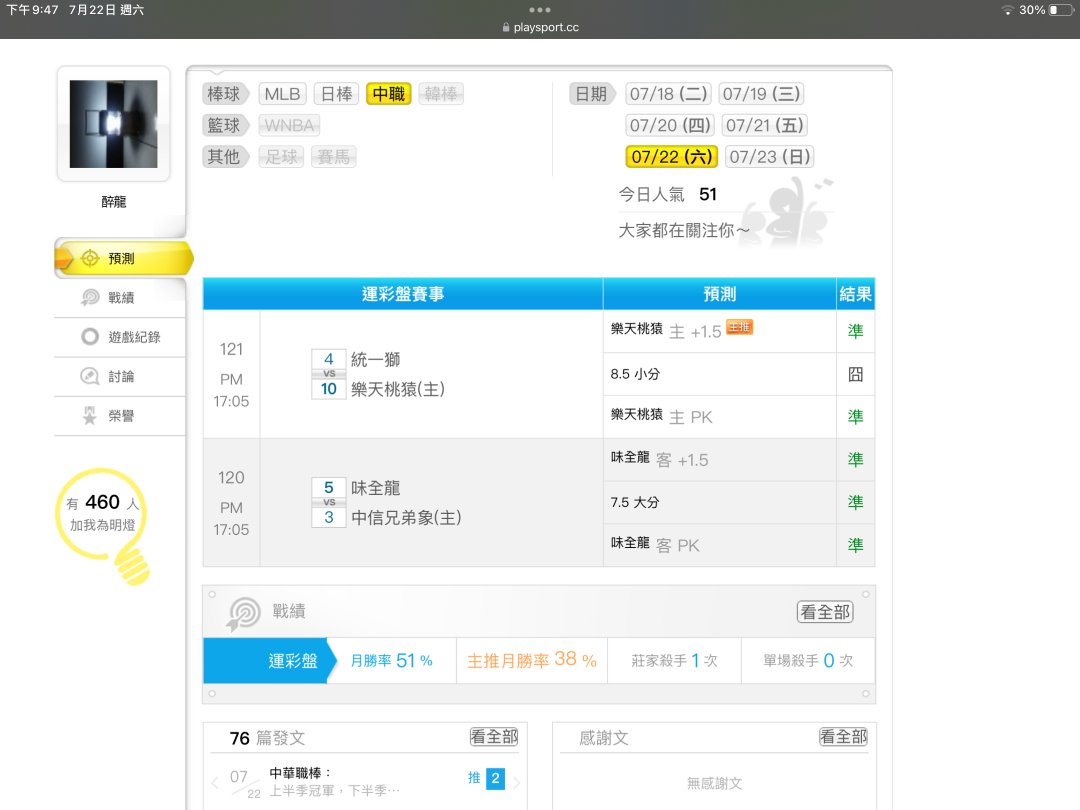Viewport: 1080px width, 810px height.
Task: Click the 囧 result for 8.5 小分
Action: point(855,374)
